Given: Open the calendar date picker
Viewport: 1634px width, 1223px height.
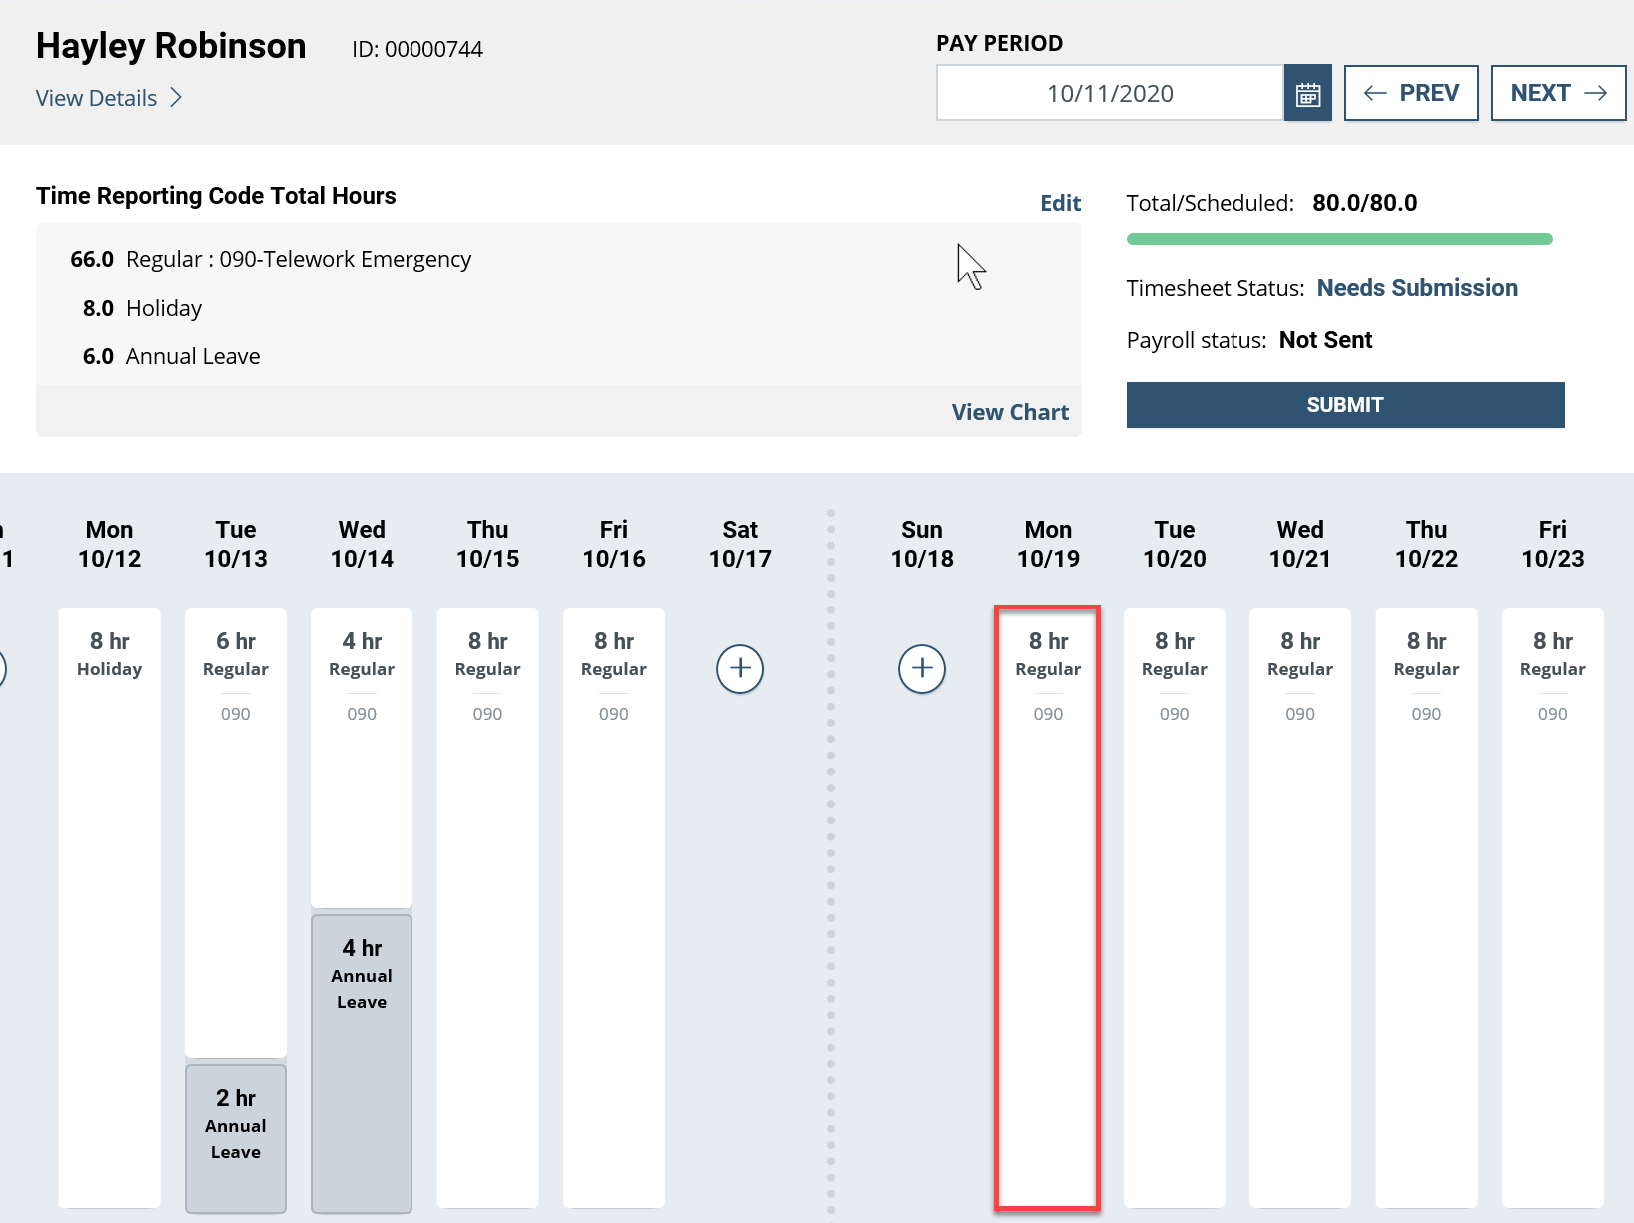Looking at the screenshot, I should coord(1307,92).
